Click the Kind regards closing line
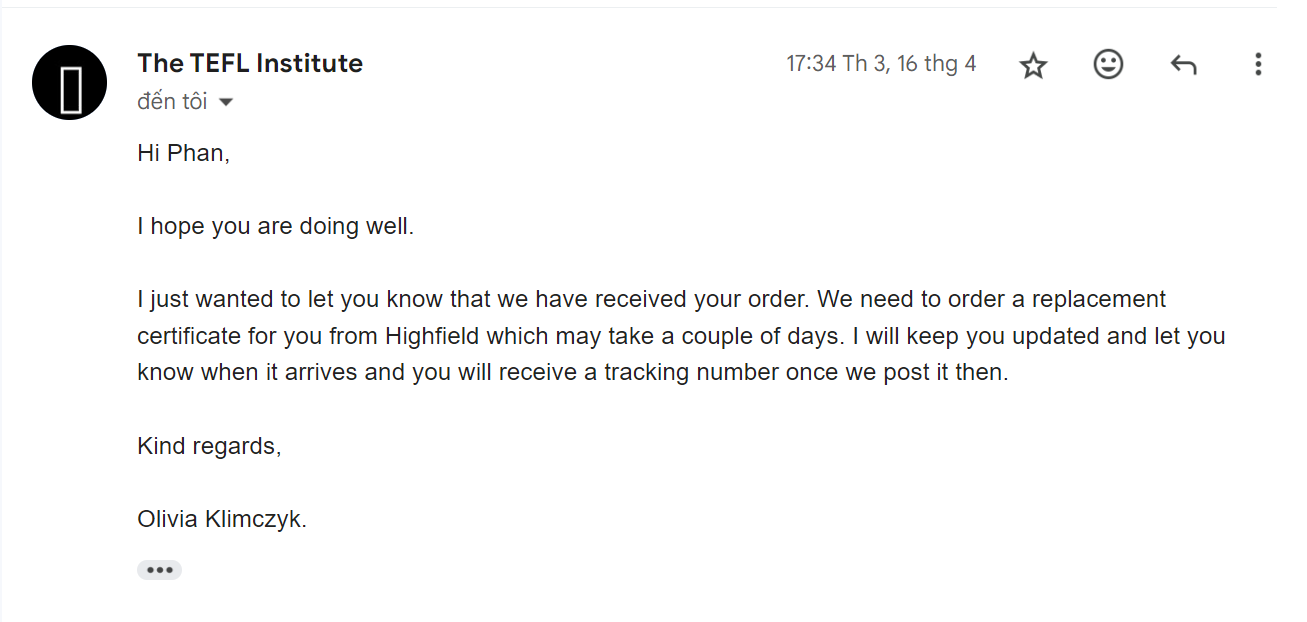Viewport: 1307px width, 622px height. [x=209, y=447]
